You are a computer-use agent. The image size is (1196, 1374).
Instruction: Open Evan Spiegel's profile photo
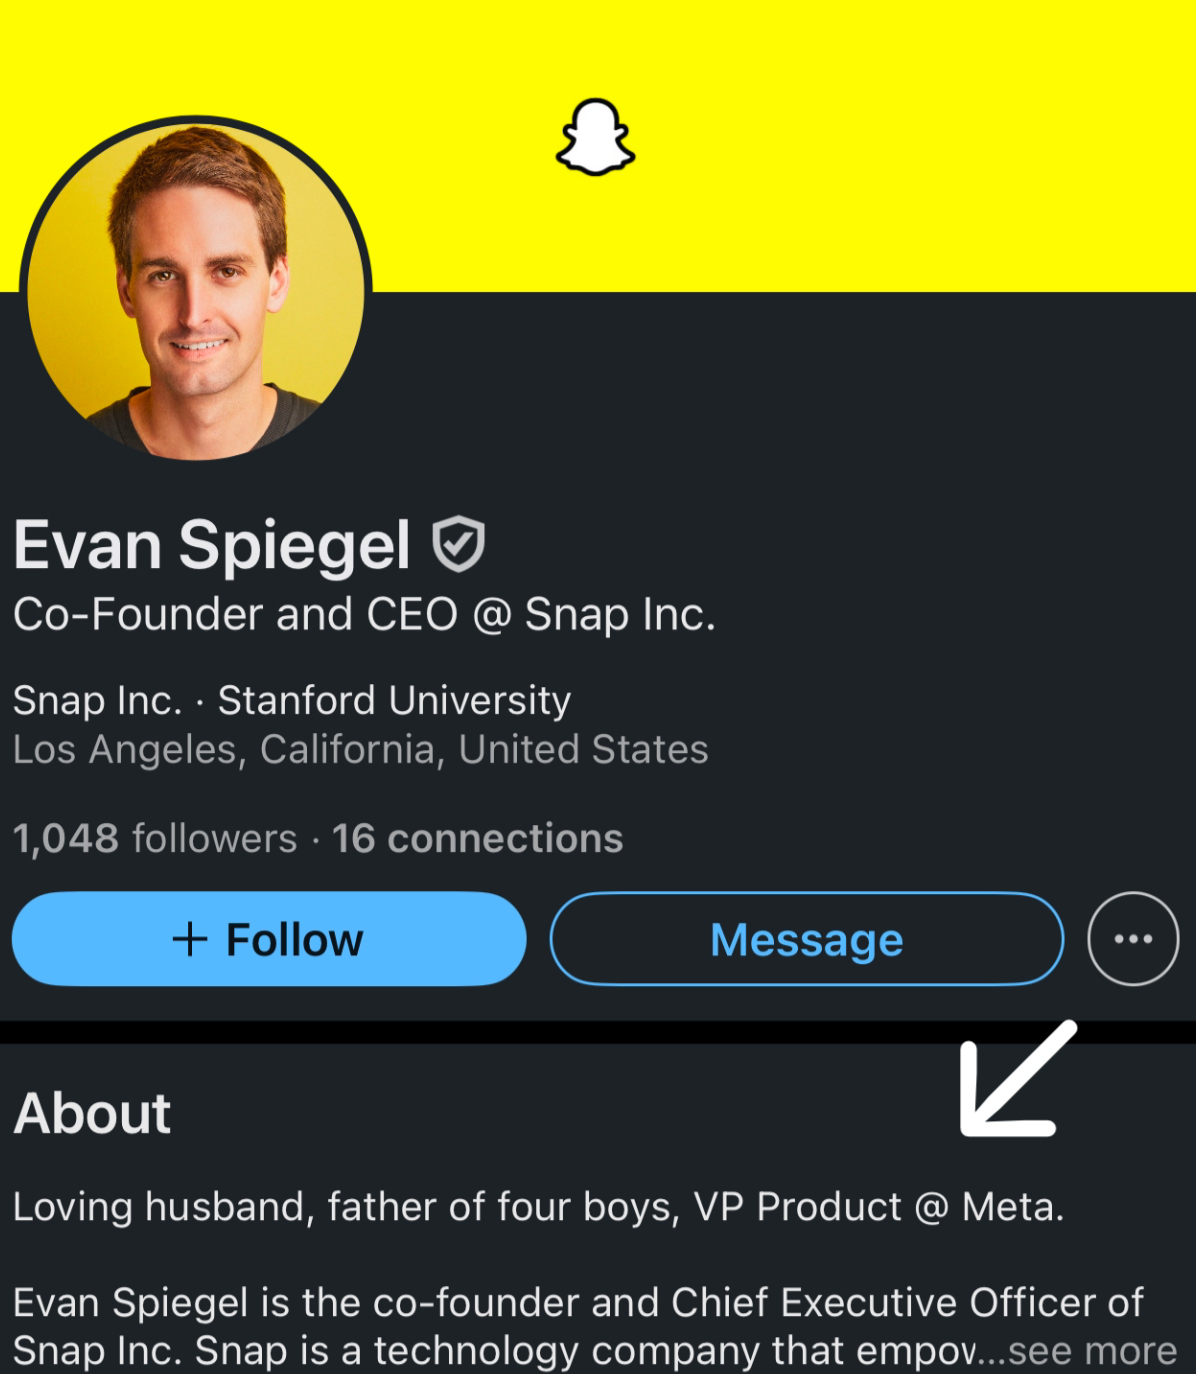pos(196,290)
